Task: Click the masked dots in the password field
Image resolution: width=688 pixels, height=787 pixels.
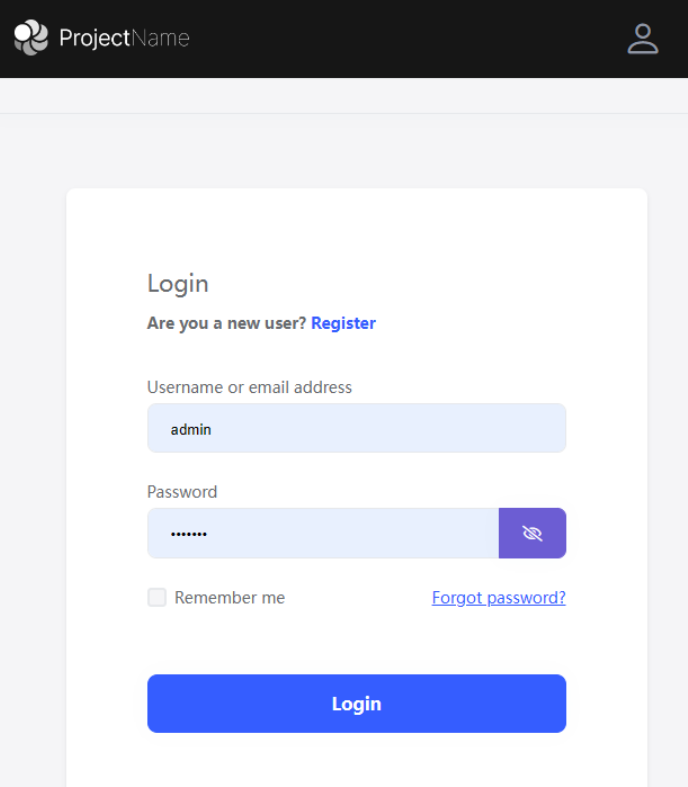Action: [x=189, y=534]
